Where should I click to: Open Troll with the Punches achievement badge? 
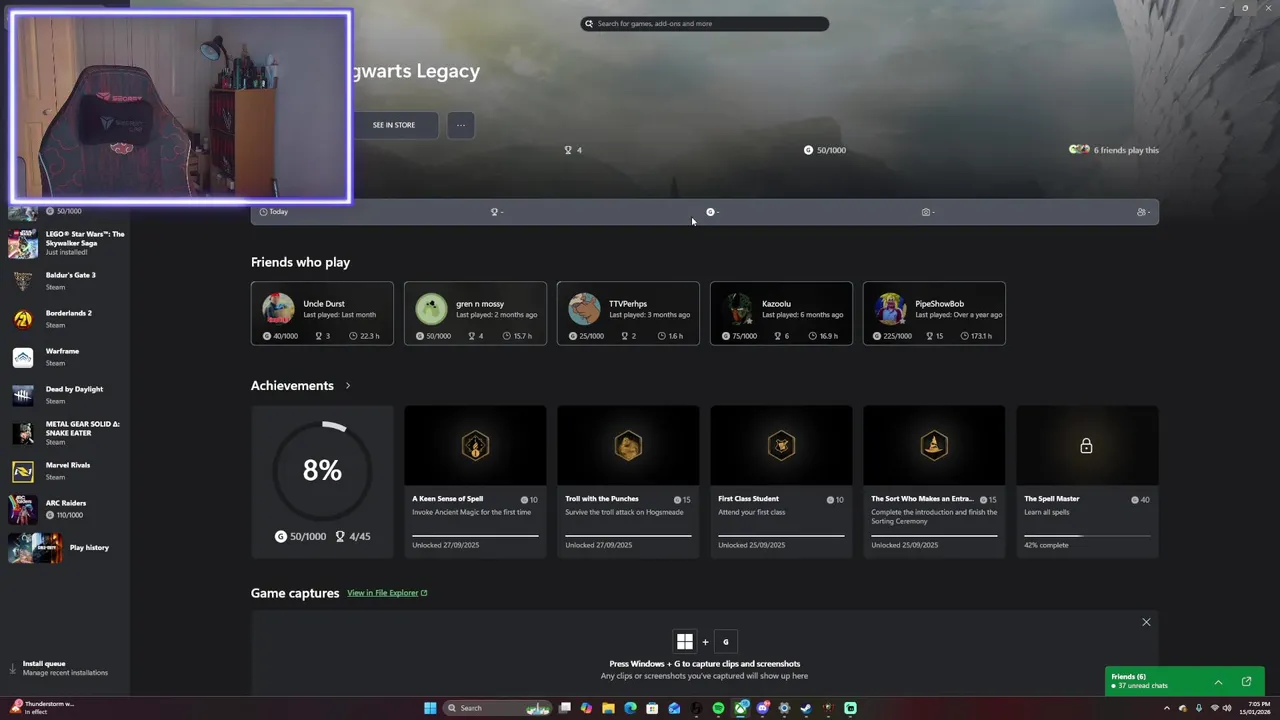pos(628,446)
